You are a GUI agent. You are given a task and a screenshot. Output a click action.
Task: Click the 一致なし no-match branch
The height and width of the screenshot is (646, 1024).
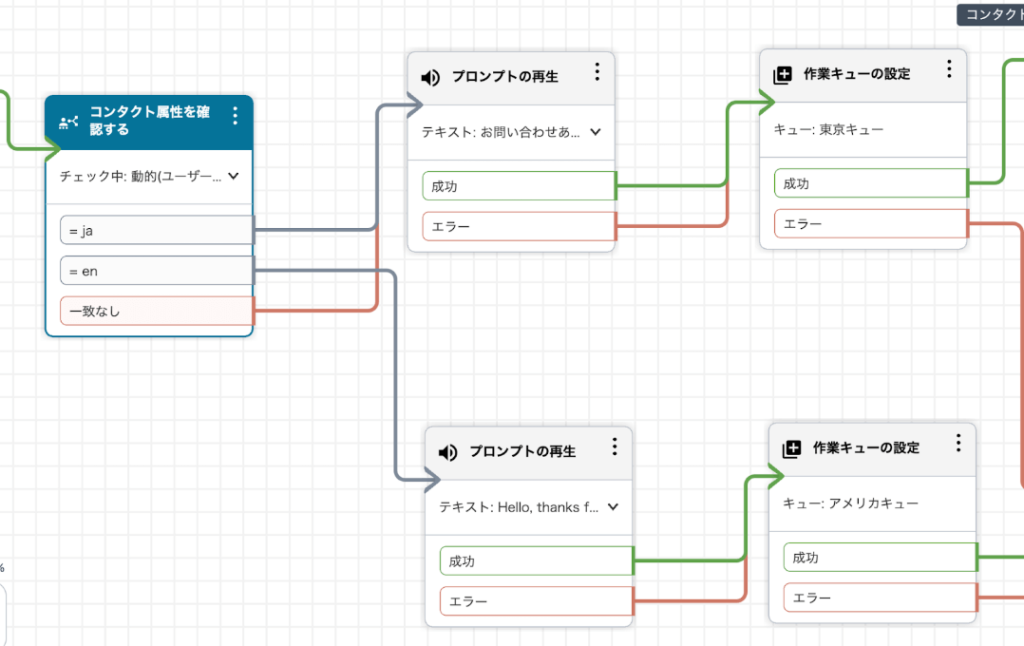(x=156, y=311)
